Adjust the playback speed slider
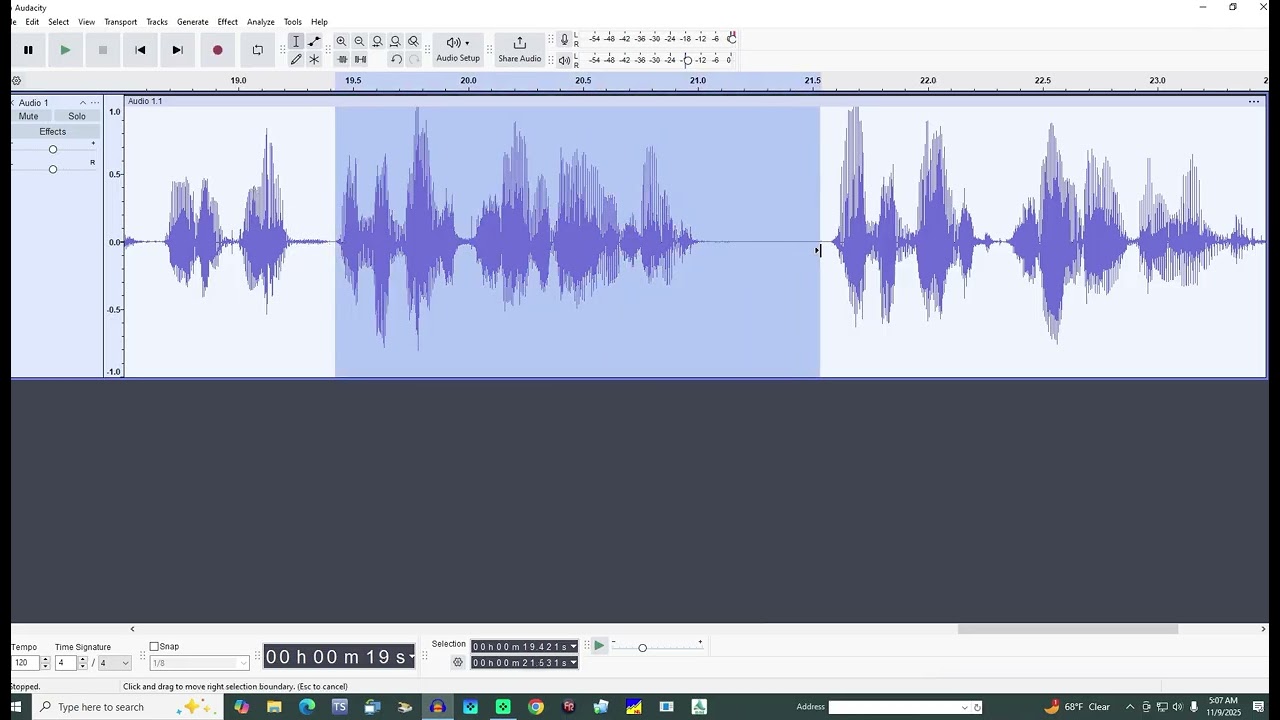Screen dimensions: 1280x720 (x=642, y=648)
